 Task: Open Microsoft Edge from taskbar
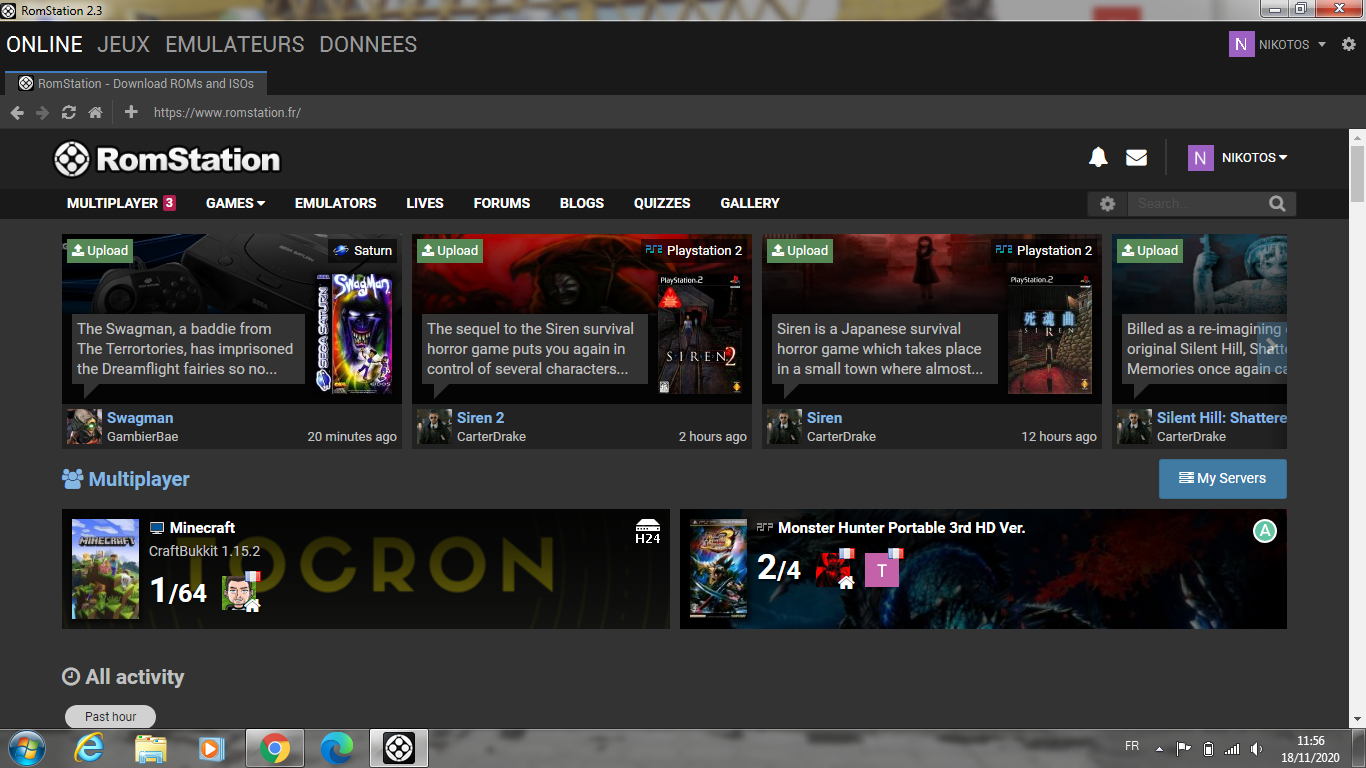[x=337, y=748]
